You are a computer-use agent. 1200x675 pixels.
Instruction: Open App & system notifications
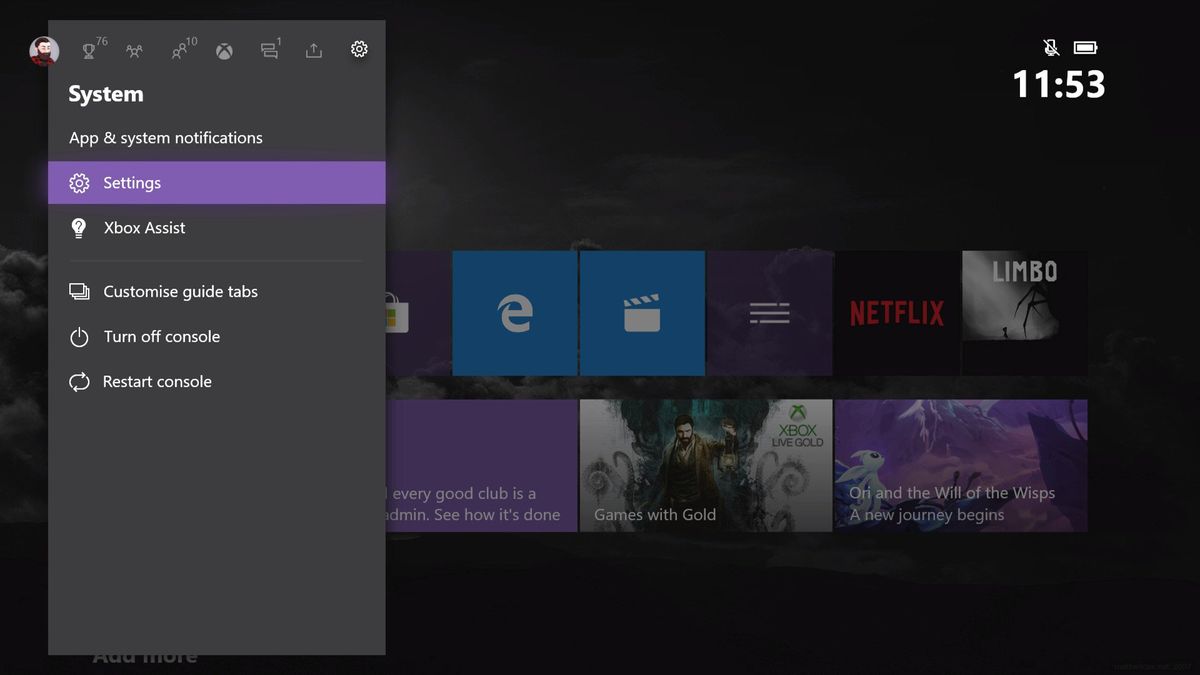tap(164, 137)
